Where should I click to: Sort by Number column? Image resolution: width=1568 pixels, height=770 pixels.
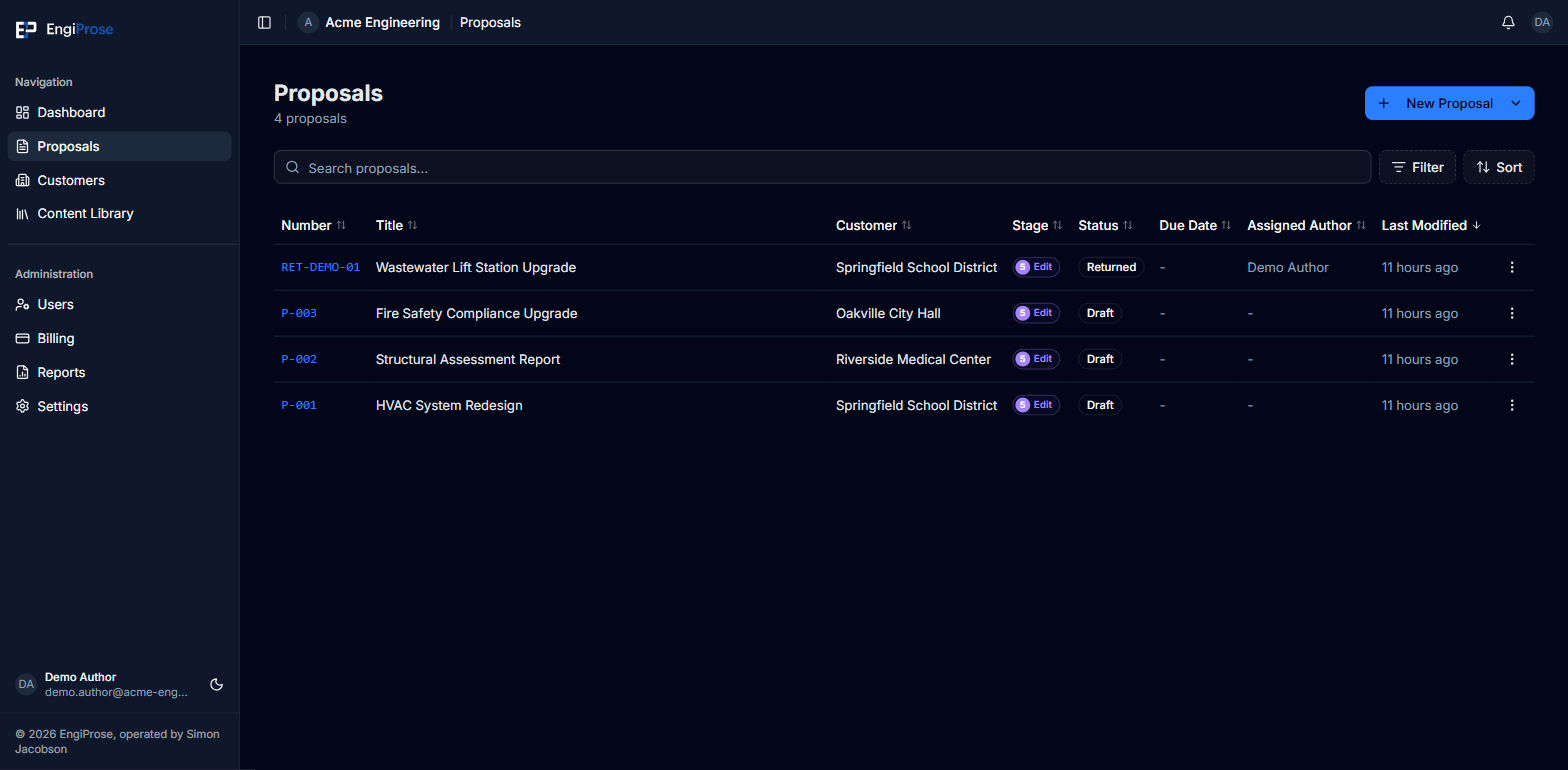click(314, 225)
